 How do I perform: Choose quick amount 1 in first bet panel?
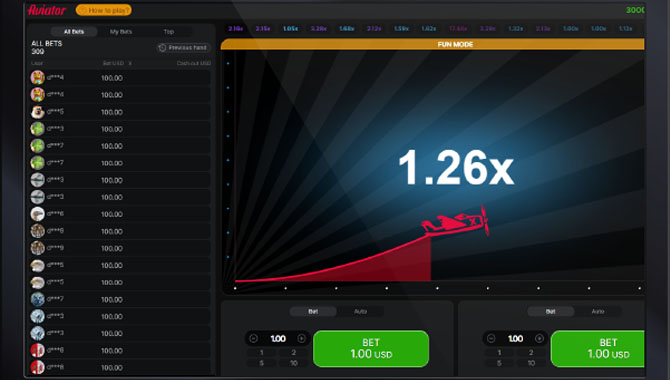pyautogui.click(x=262, y=353)
